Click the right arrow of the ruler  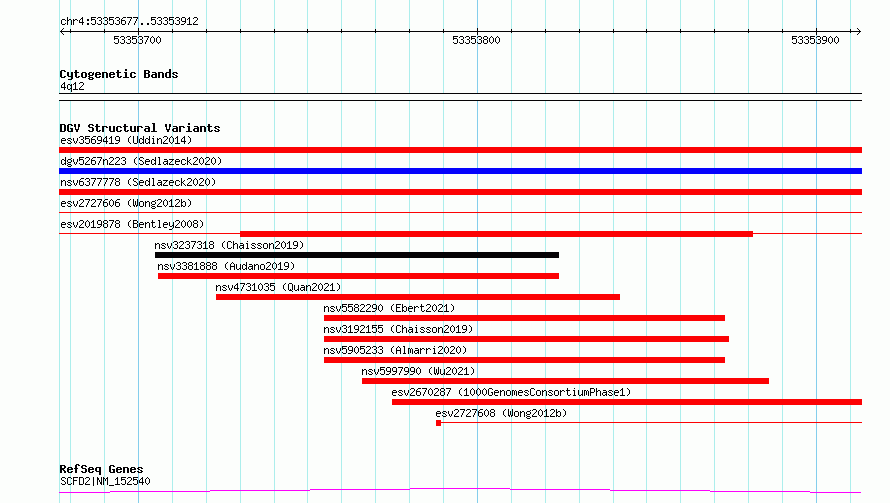(x=858, y=31)
